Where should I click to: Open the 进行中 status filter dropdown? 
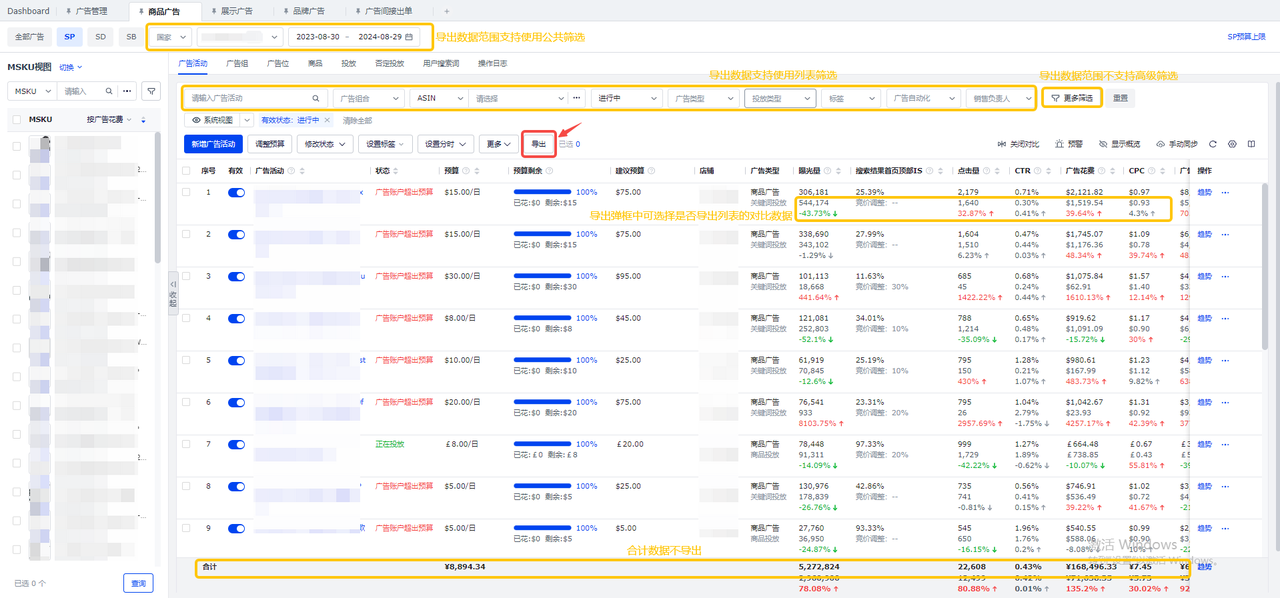(x=626, y=98)
